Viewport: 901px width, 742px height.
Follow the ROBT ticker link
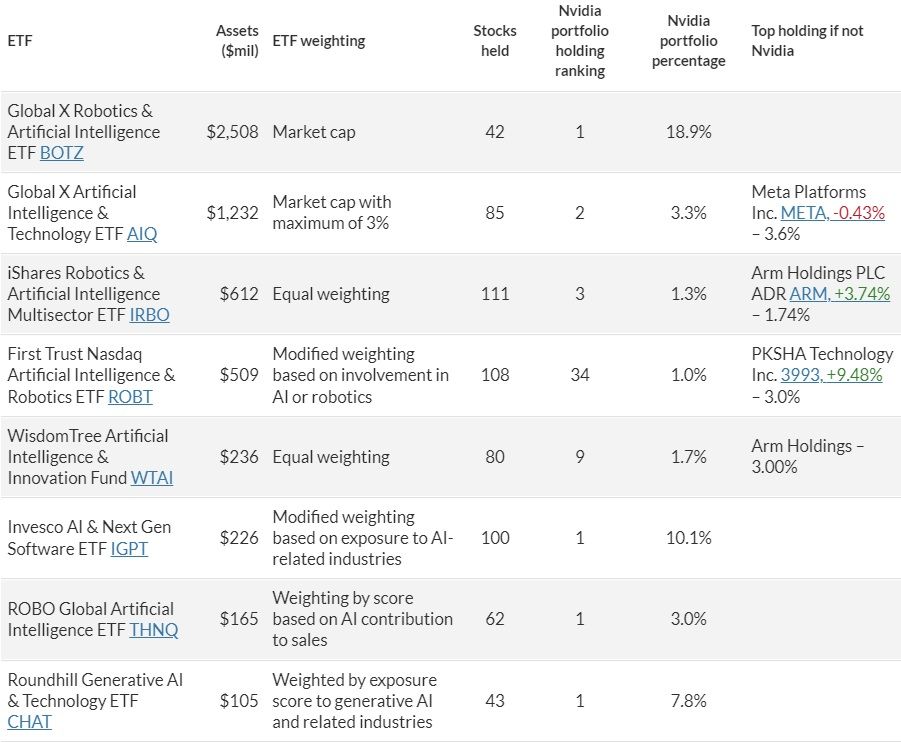130,397
